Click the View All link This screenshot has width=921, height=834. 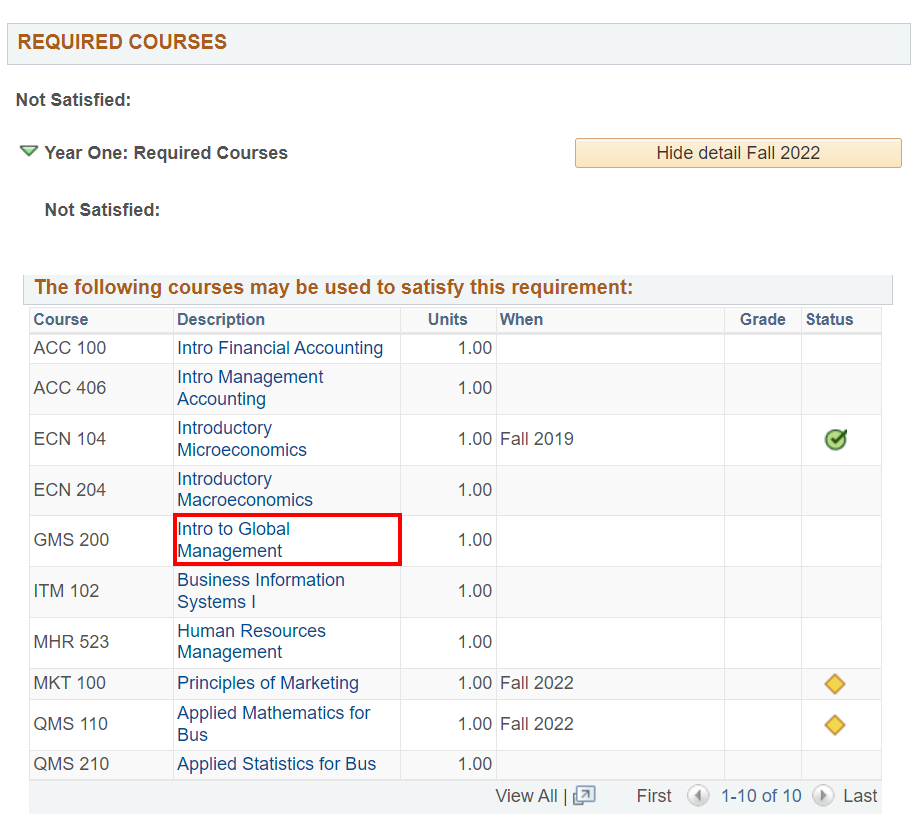(x=526, y=796)
